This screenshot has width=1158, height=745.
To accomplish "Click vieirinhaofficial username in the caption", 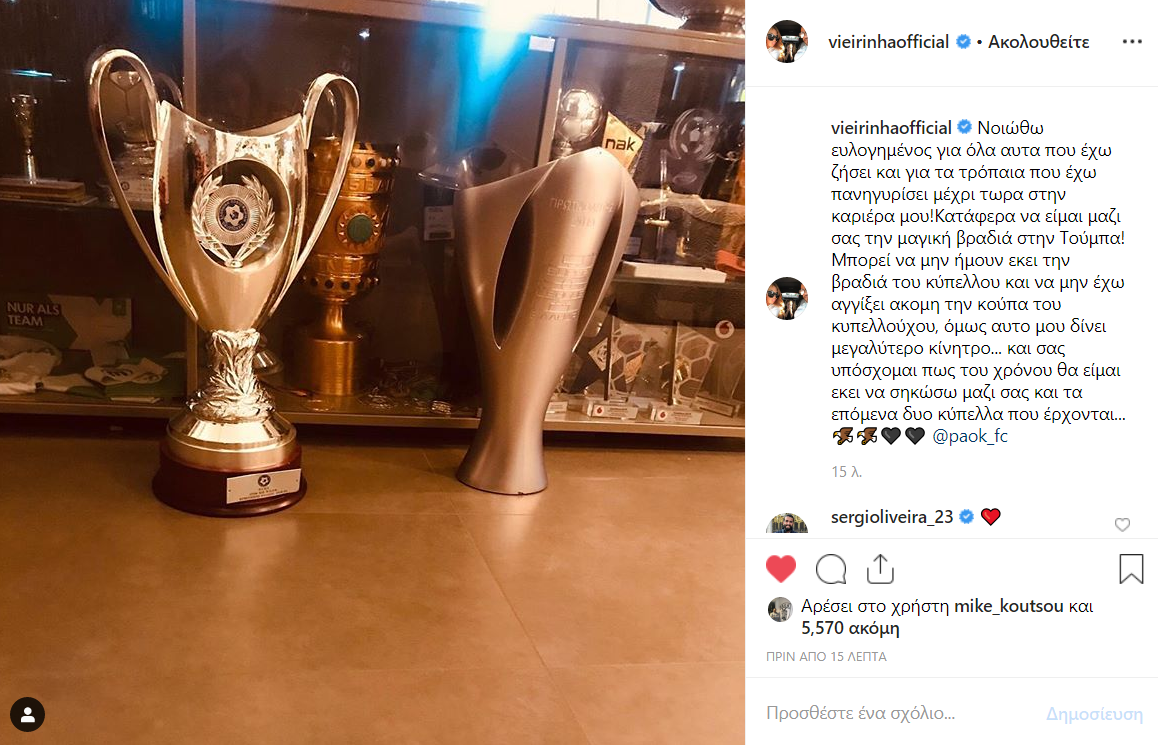I will coord(891,128).
